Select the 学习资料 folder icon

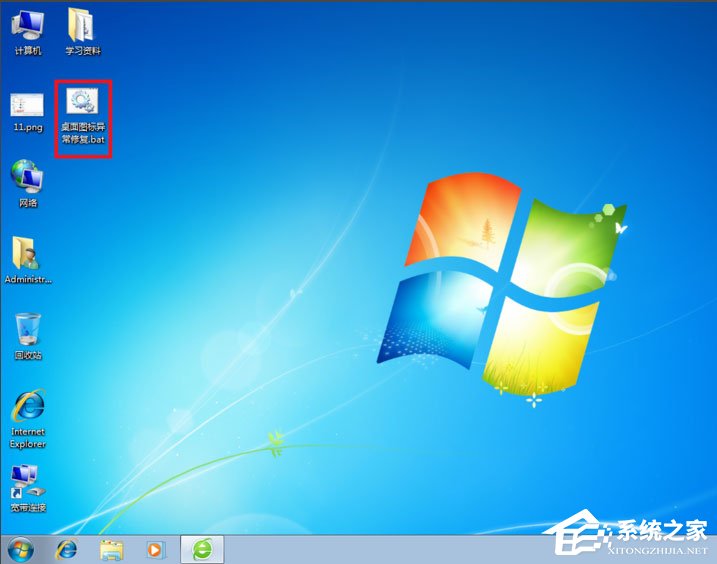(83, 24)
